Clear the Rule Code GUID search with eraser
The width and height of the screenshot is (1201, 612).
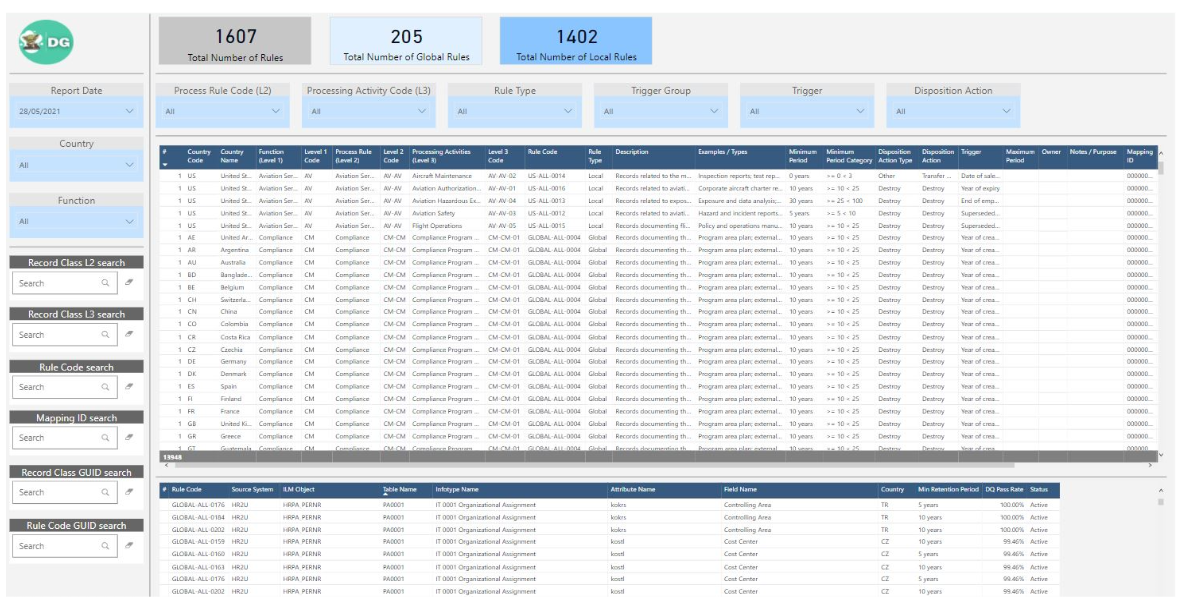(129, 546)
